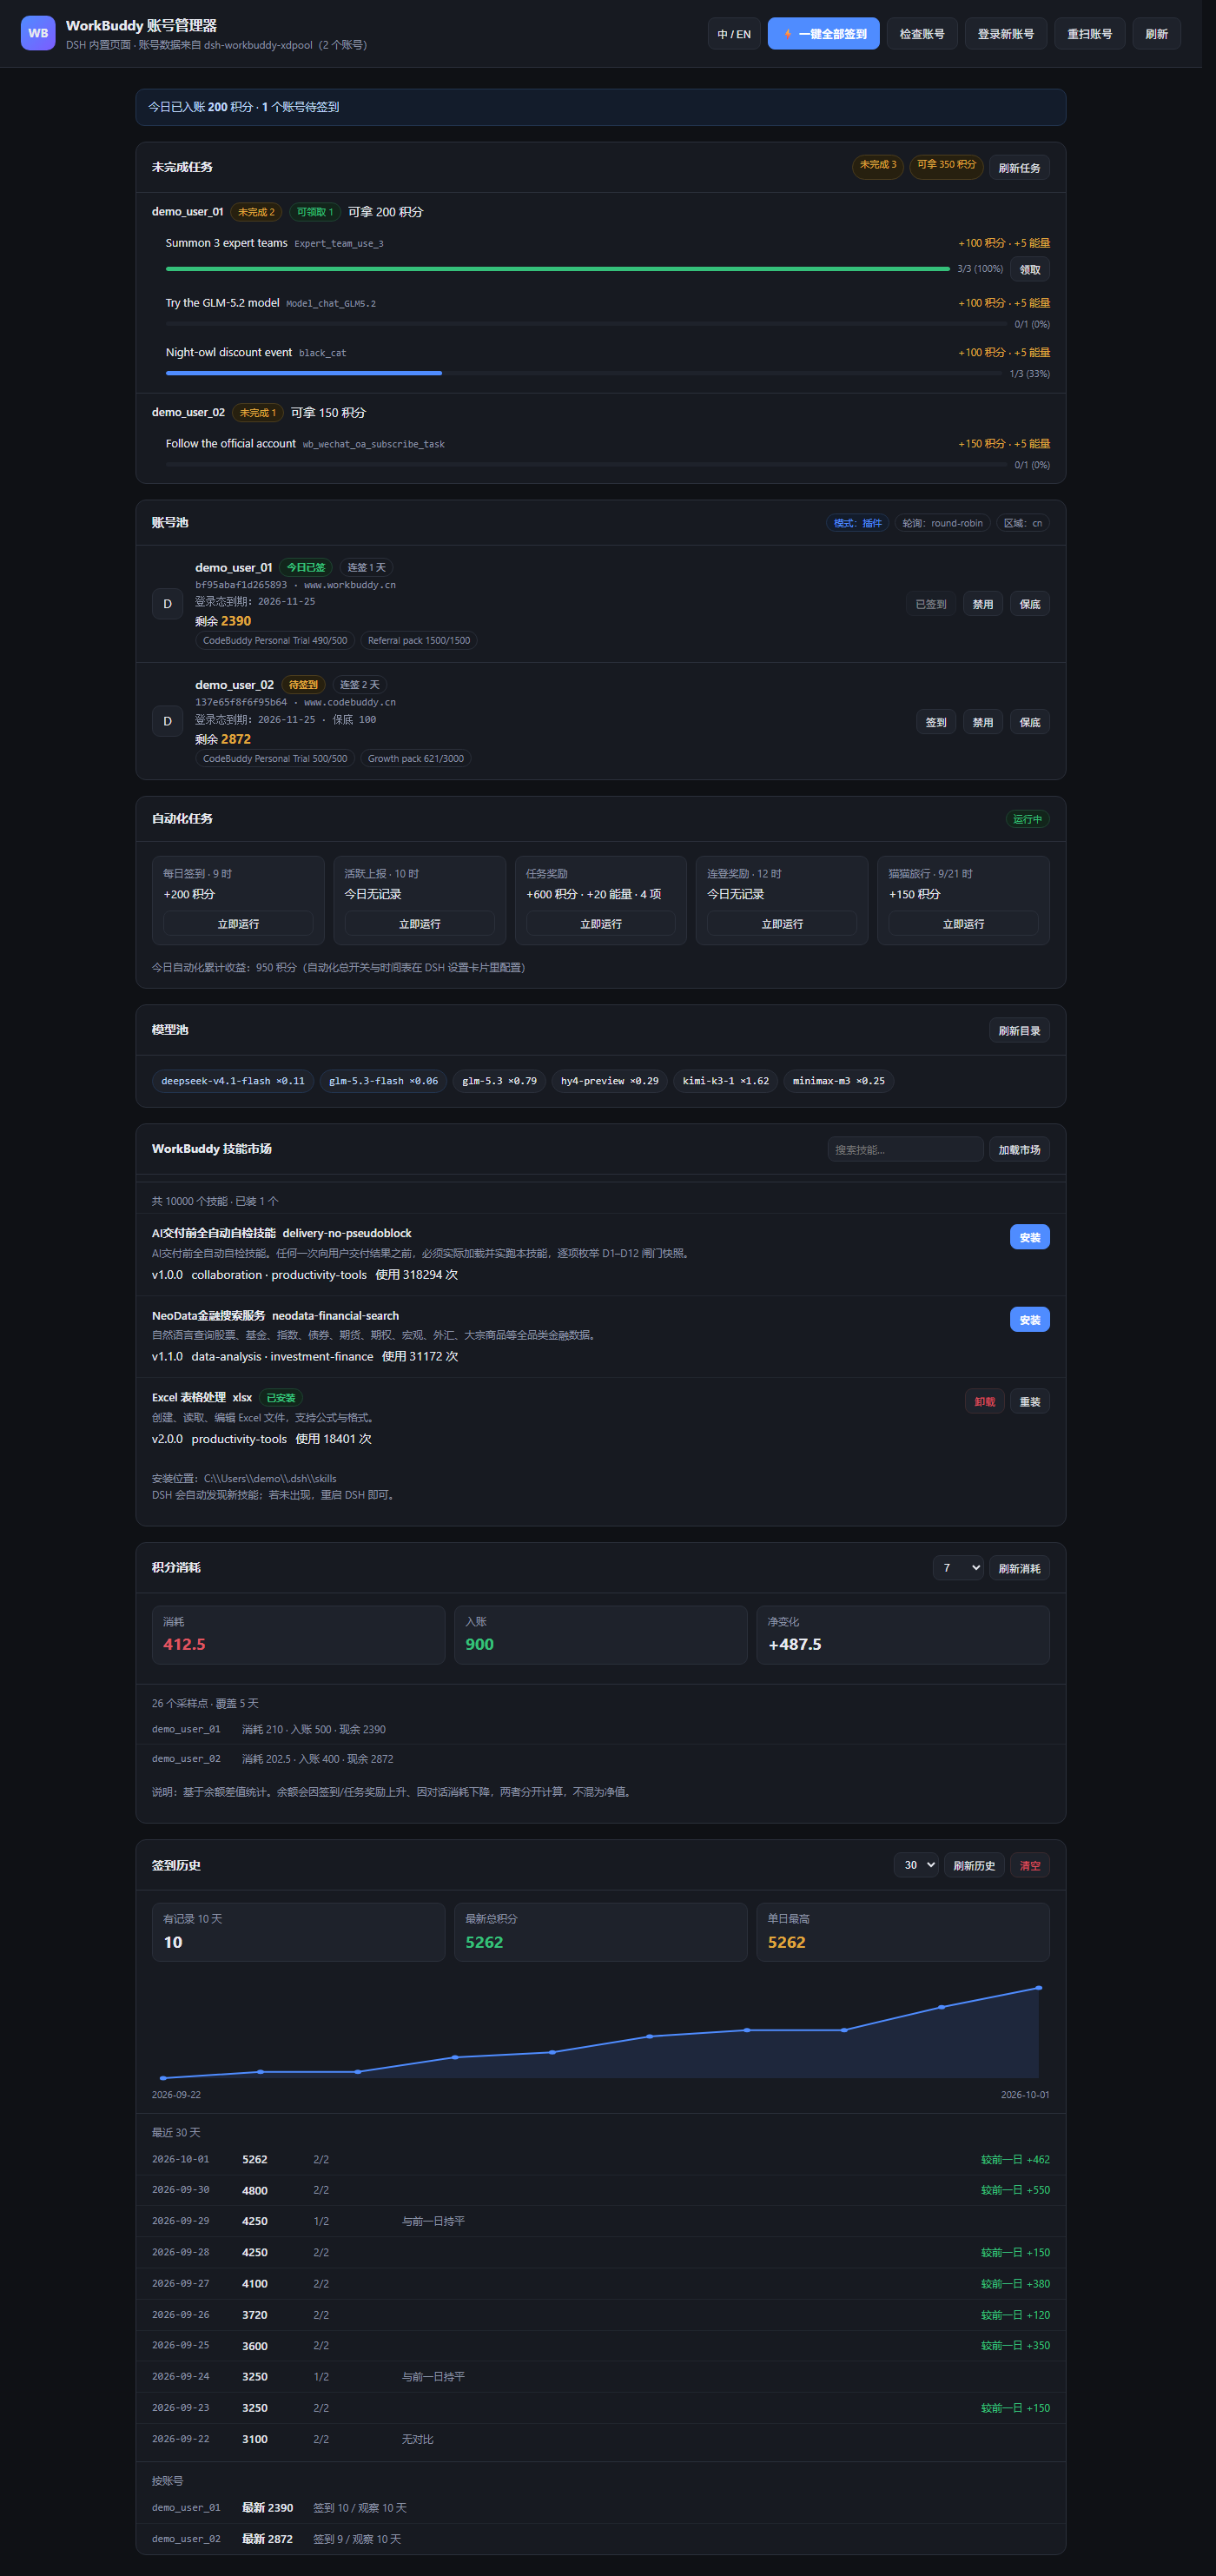Screen dimensions: 1216x2576
Task: Install the neodata-financial-search skill
Action: pos(1030,1320)
